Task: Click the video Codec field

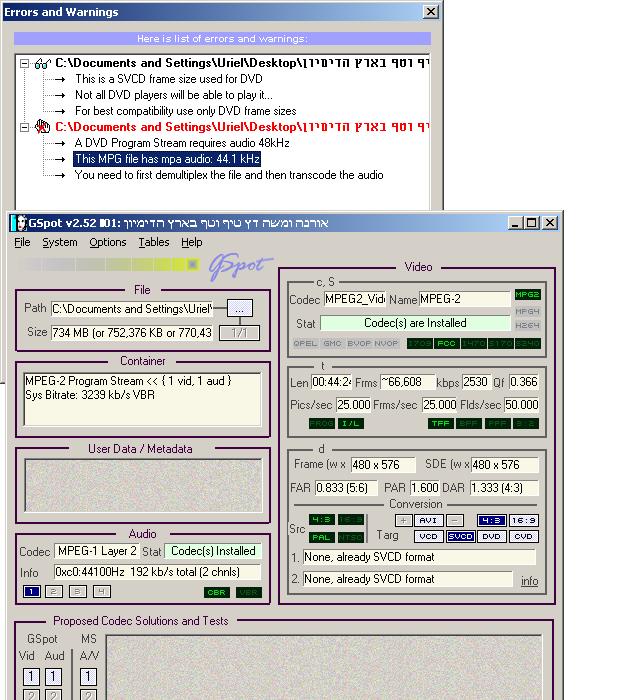Action: pos(355,299)
